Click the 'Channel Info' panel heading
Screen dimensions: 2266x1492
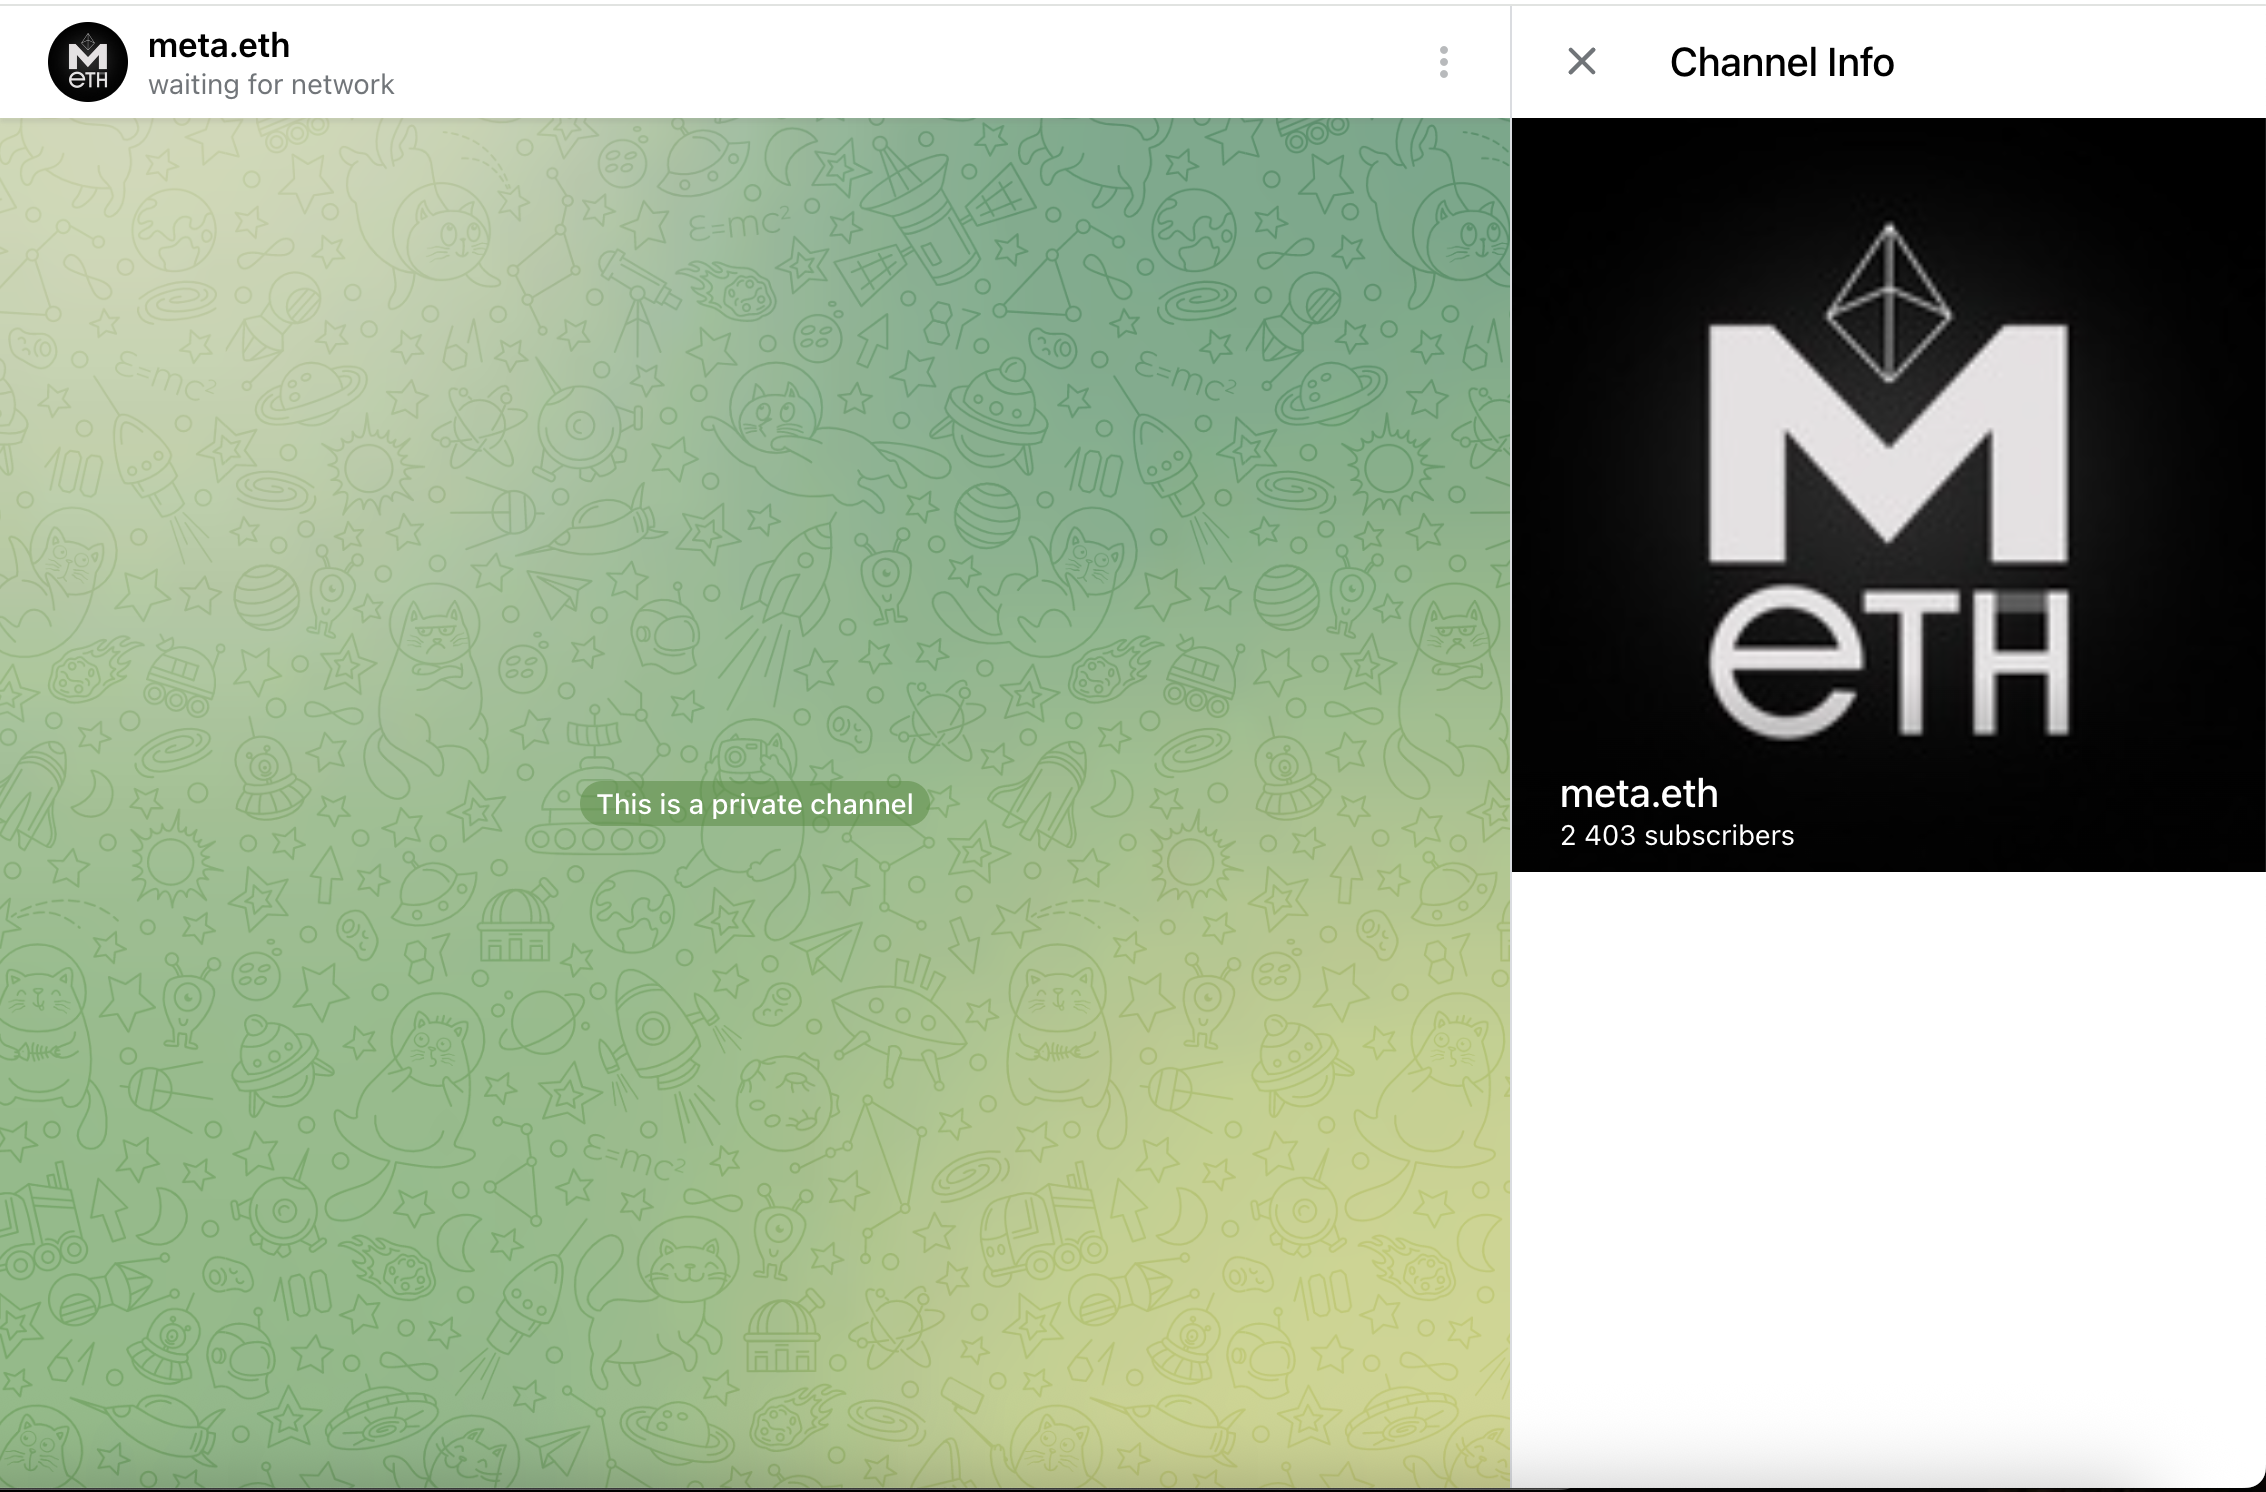click(1781, 62)
